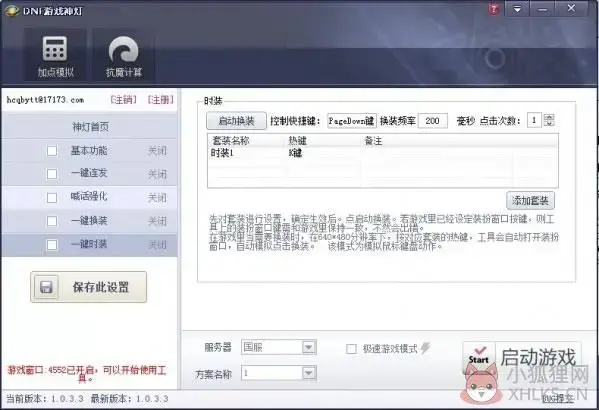599x410 pixels.
Task: Select the 一键换装 menu entry
Action: (89, 220)
